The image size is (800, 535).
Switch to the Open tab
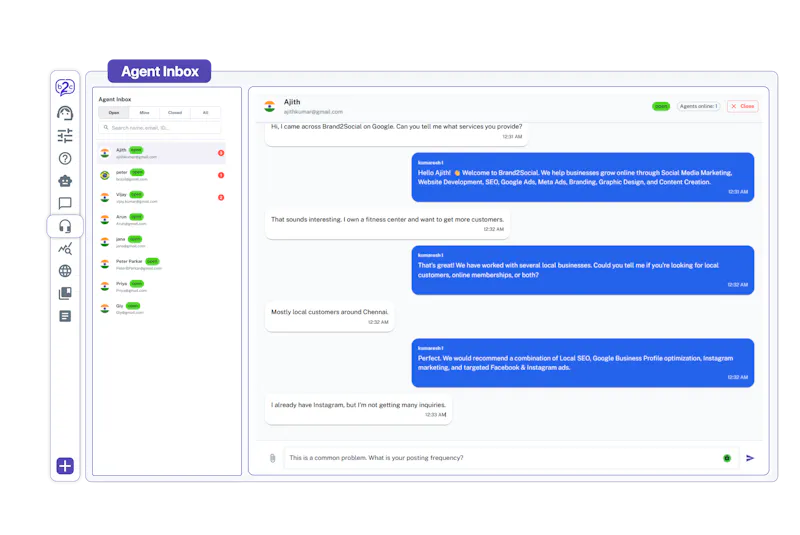114,113
